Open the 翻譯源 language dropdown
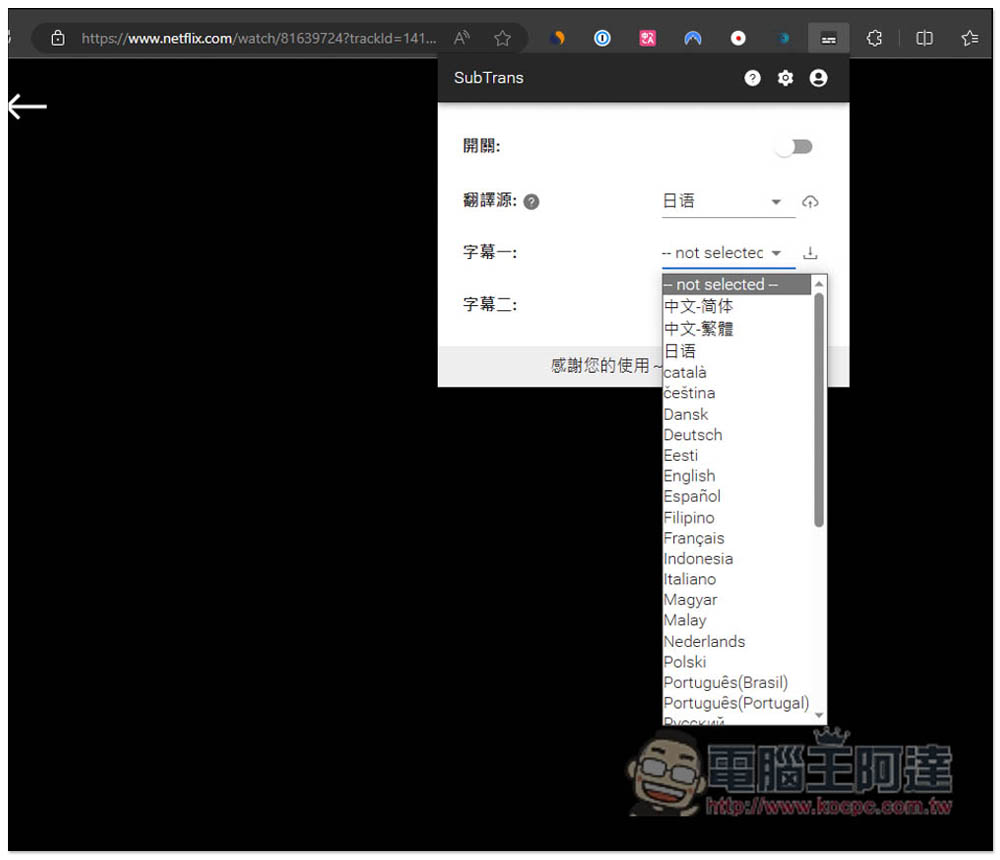The image size is (1000, 860). 728,202
